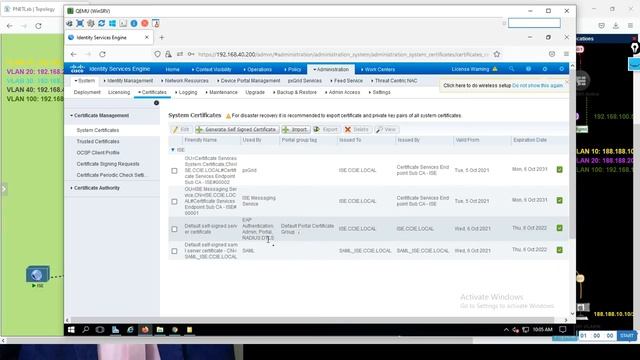Open the Upgrade tab
640x360 pixels.
point(255,92)
